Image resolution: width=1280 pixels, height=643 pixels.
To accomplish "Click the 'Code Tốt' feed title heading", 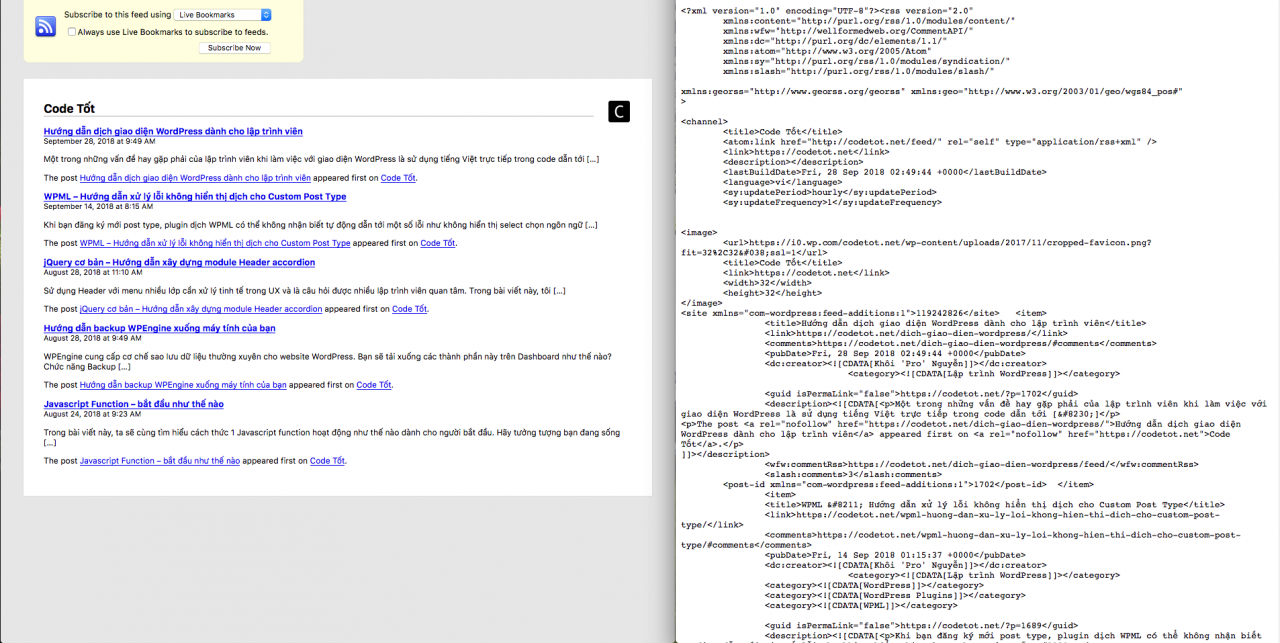I will (x=69, y=109).
